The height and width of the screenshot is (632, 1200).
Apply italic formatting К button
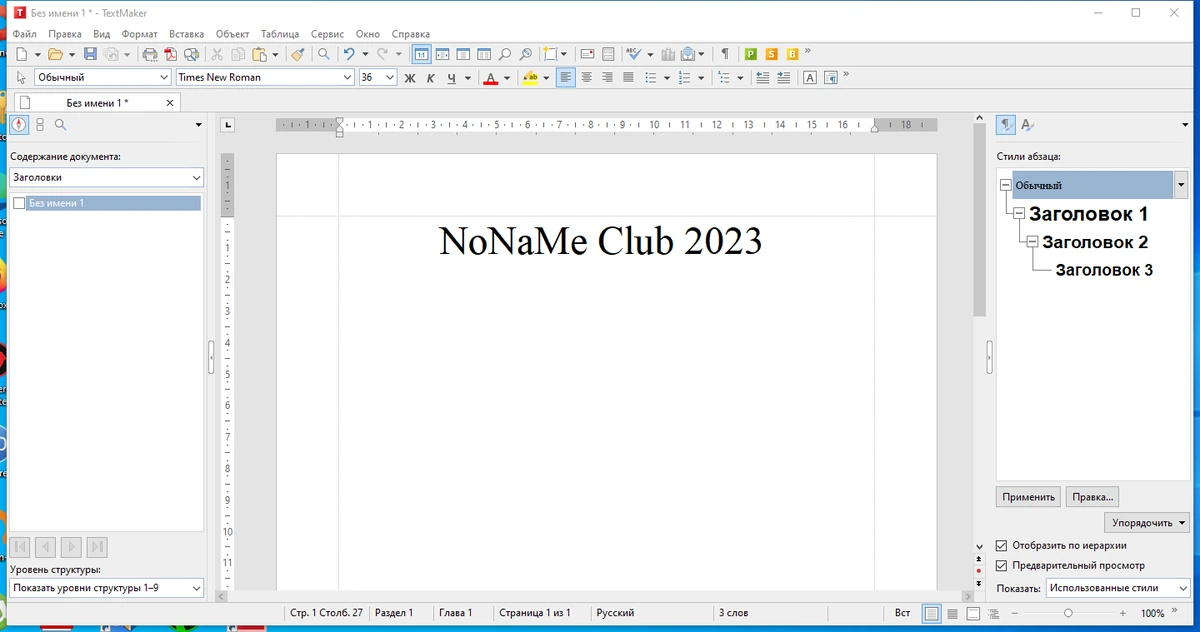coord(431,77)
